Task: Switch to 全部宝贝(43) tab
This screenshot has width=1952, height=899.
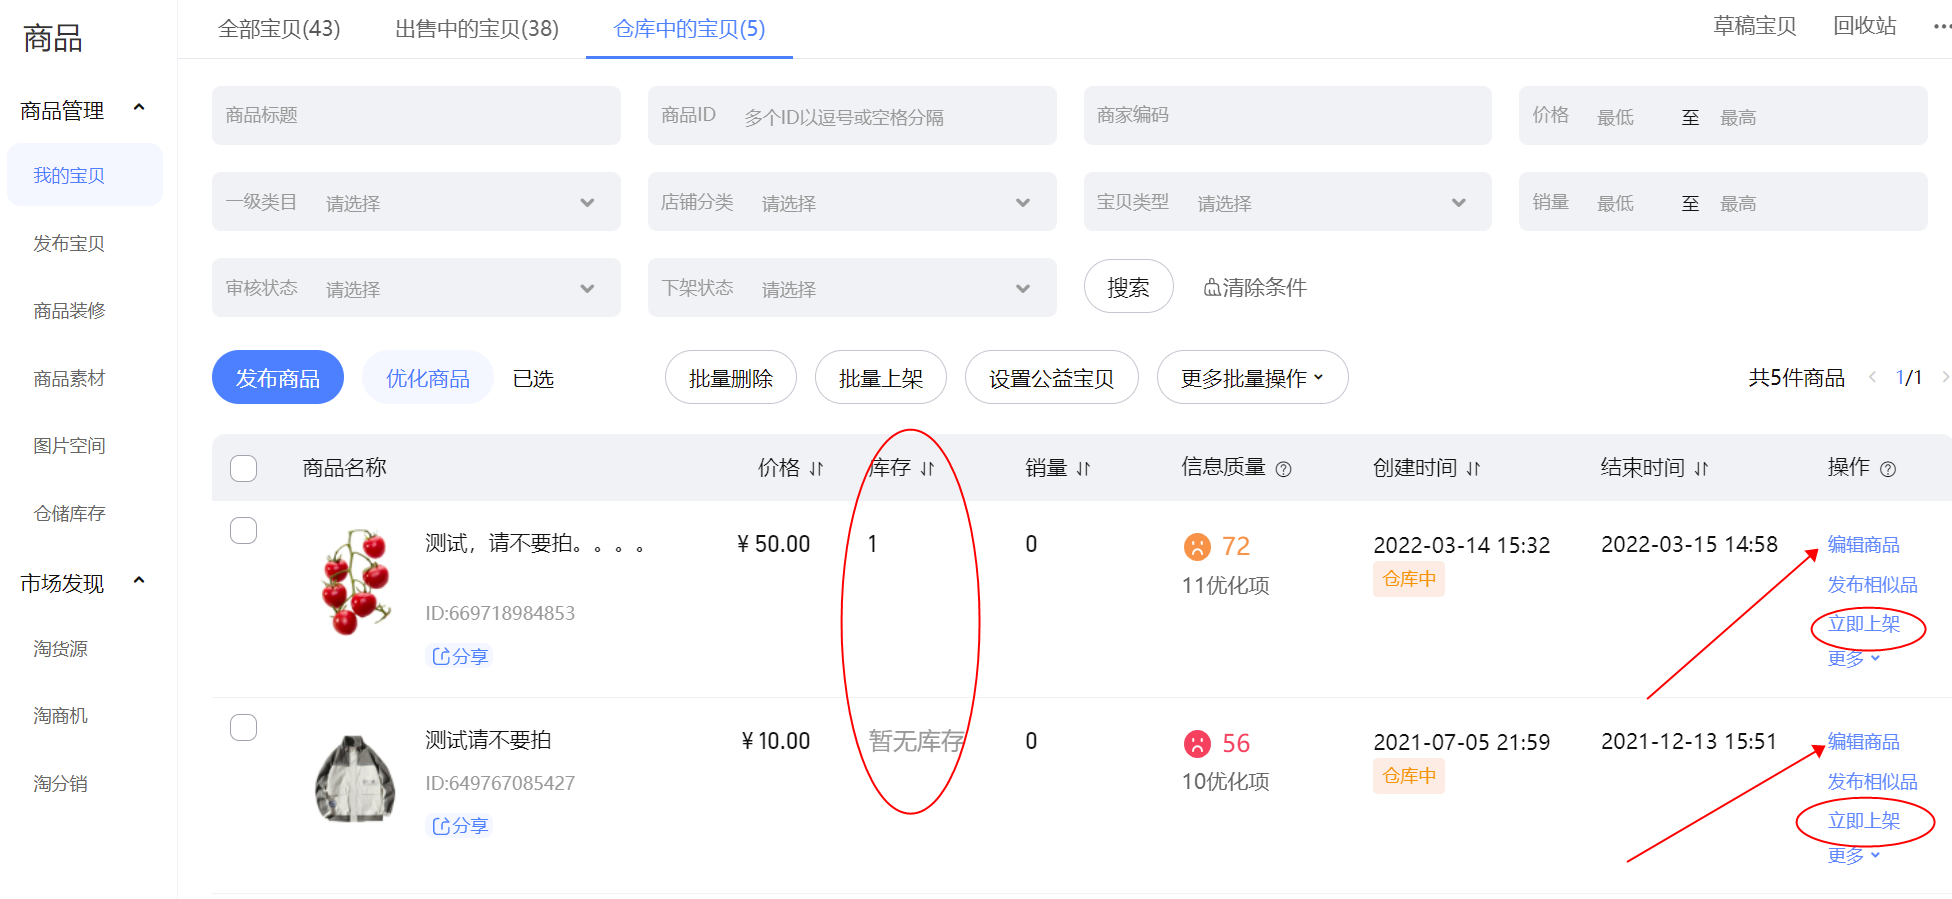Action: 279,29
